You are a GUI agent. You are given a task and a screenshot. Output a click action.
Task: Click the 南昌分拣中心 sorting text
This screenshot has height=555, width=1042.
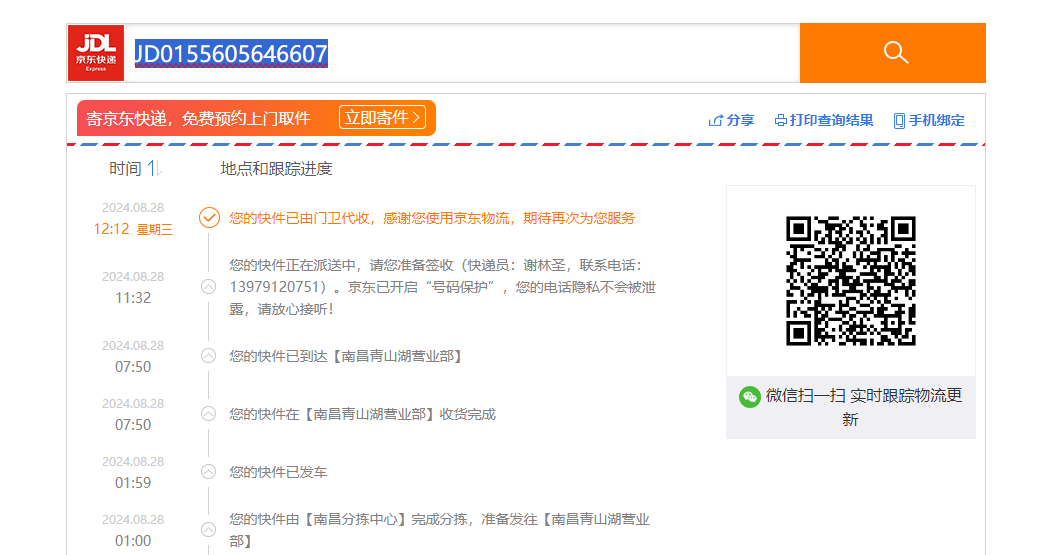coord(439,530)
